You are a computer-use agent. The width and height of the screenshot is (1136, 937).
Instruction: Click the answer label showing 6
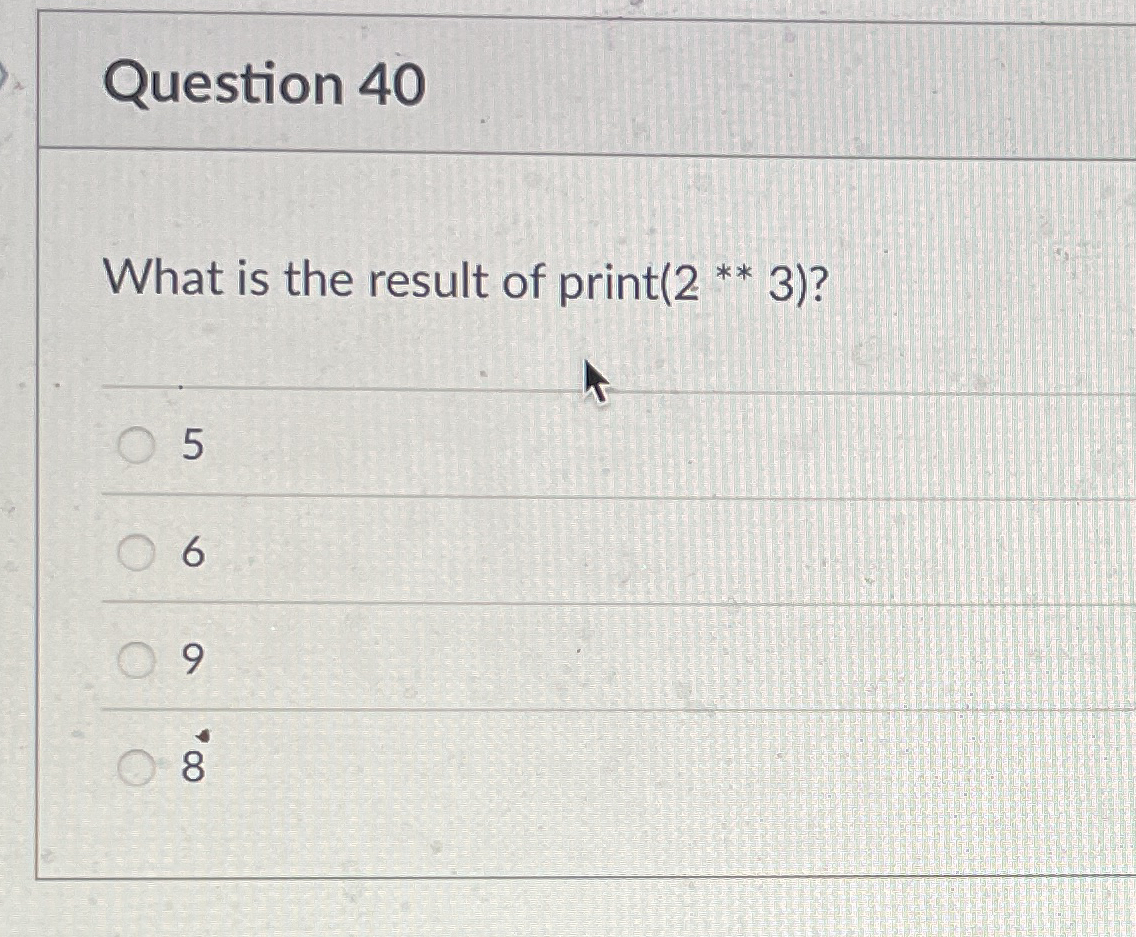(x=195, y=553)
